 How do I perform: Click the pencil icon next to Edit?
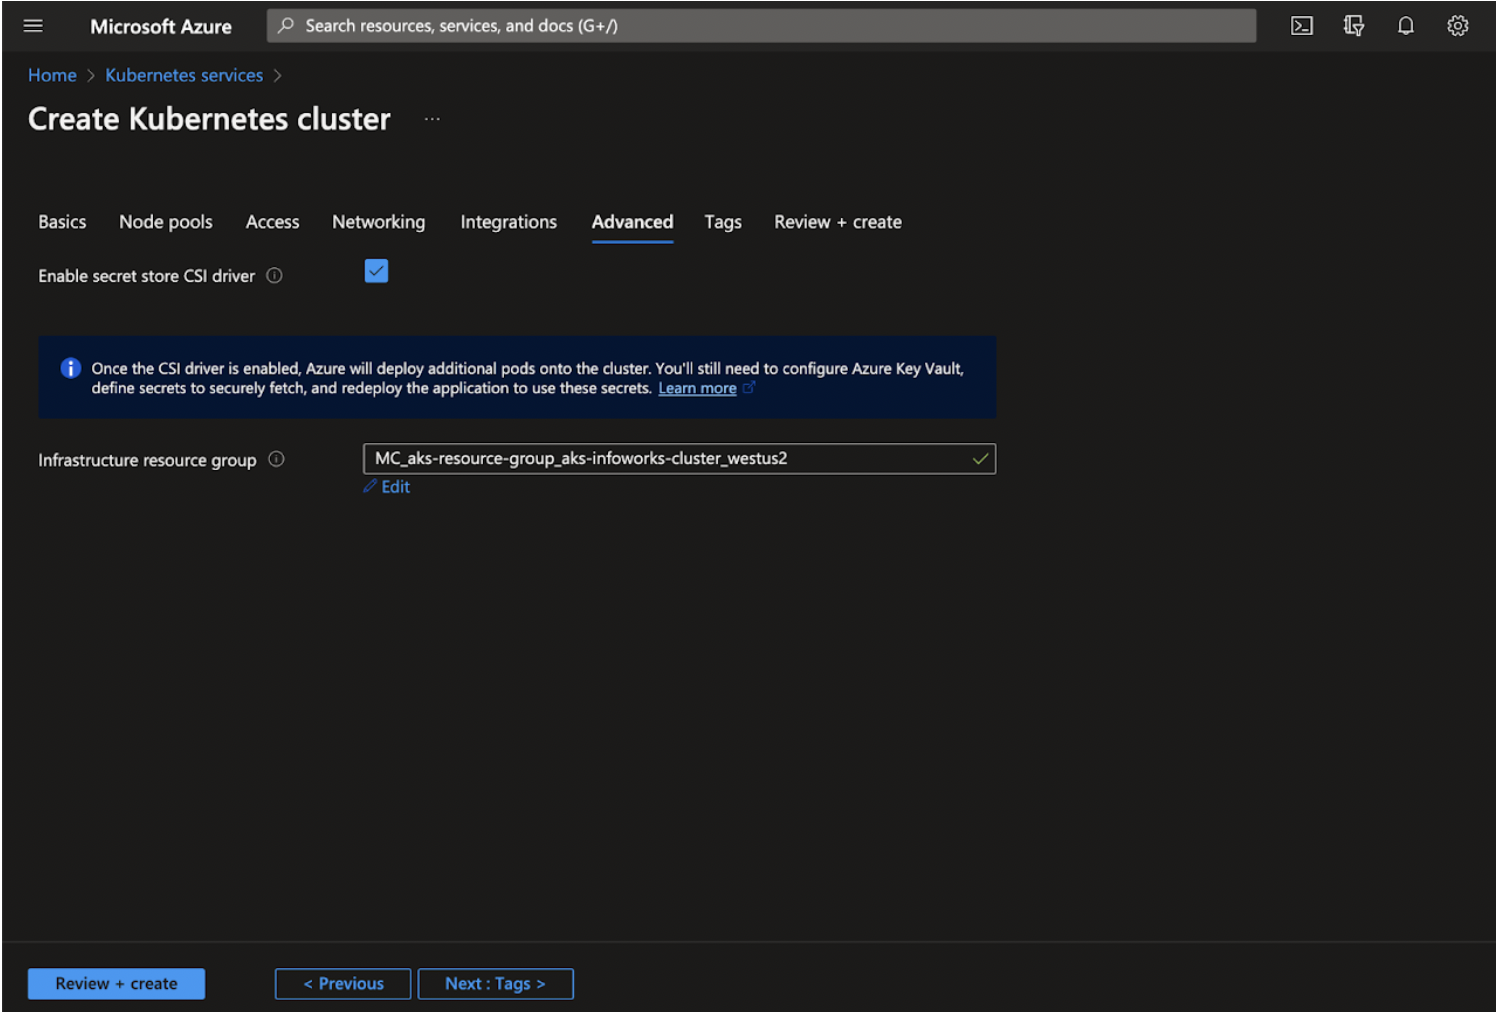click(x=370, y=486)
